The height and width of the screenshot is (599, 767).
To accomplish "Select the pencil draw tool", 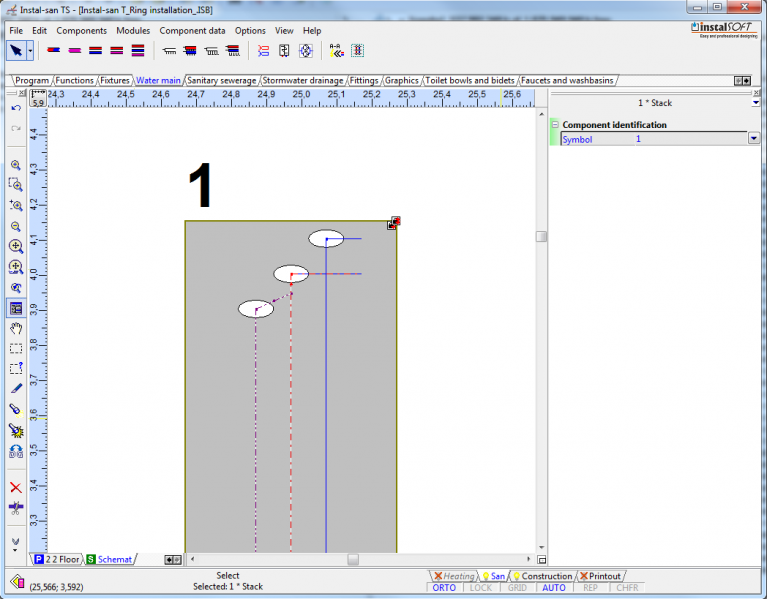I will (x=16, y=388).
